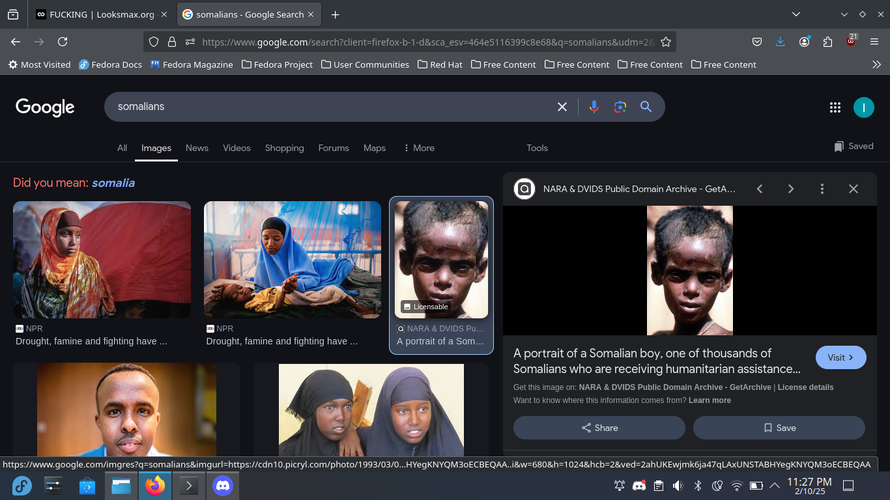Open Google Lens image search
Screen dimensions: 890x500
[620, 107]
